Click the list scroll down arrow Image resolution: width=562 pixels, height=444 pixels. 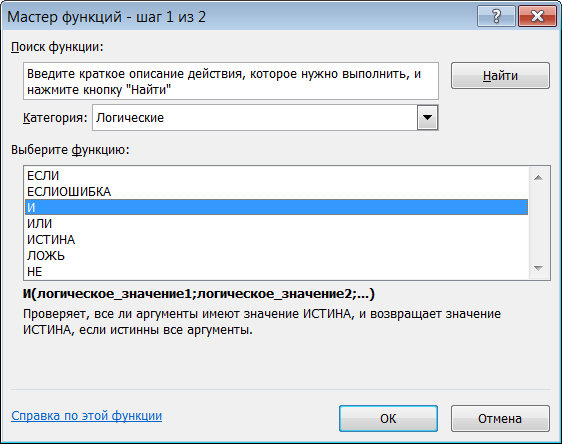(x=538, y=268)
